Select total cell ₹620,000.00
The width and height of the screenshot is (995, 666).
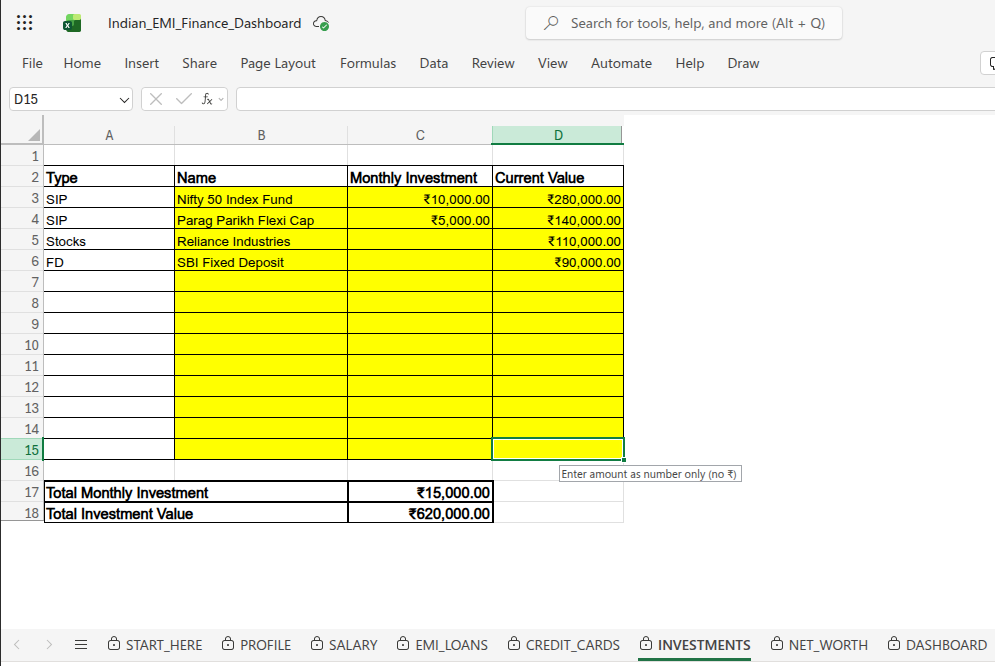pos(420,513)
